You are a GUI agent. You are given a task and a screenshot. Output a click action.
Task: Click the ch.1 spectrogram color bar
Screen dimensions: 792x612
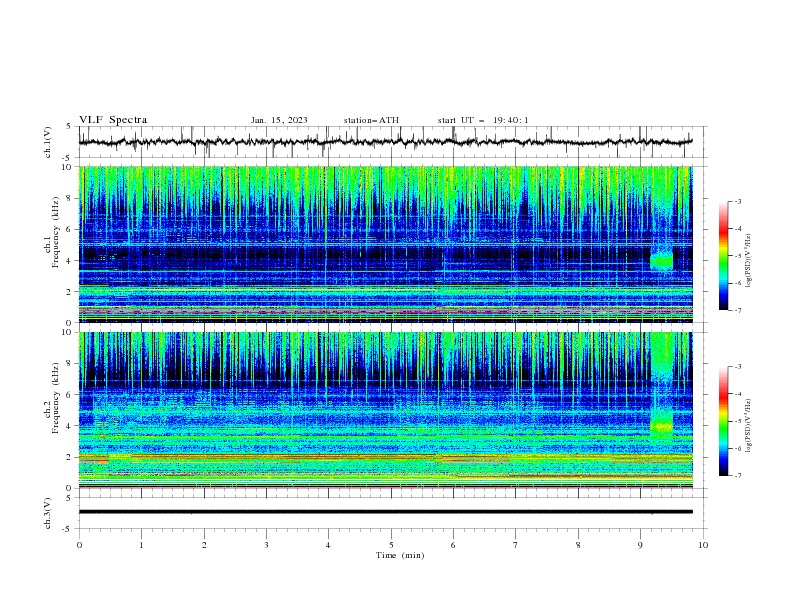[x=723, y=256]
